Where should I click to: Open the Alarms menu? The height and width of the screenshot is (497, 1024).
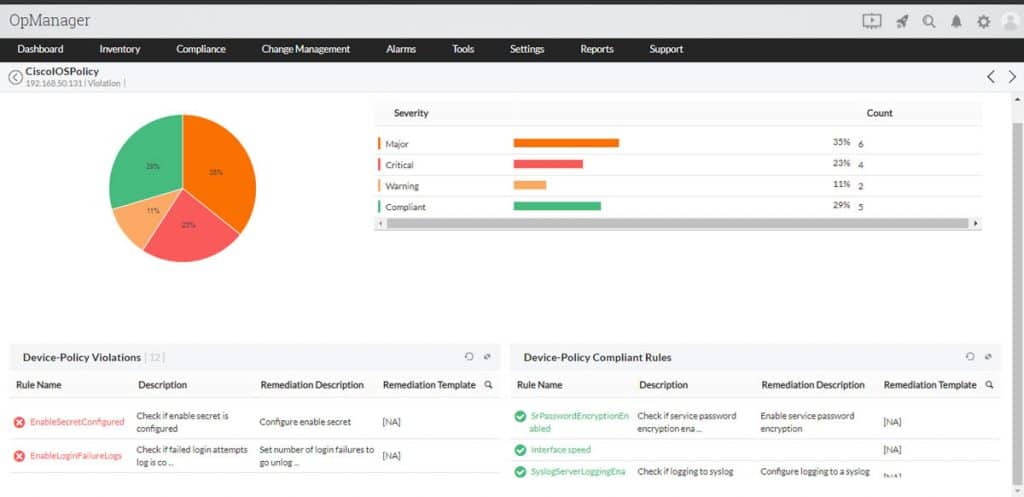401,49
